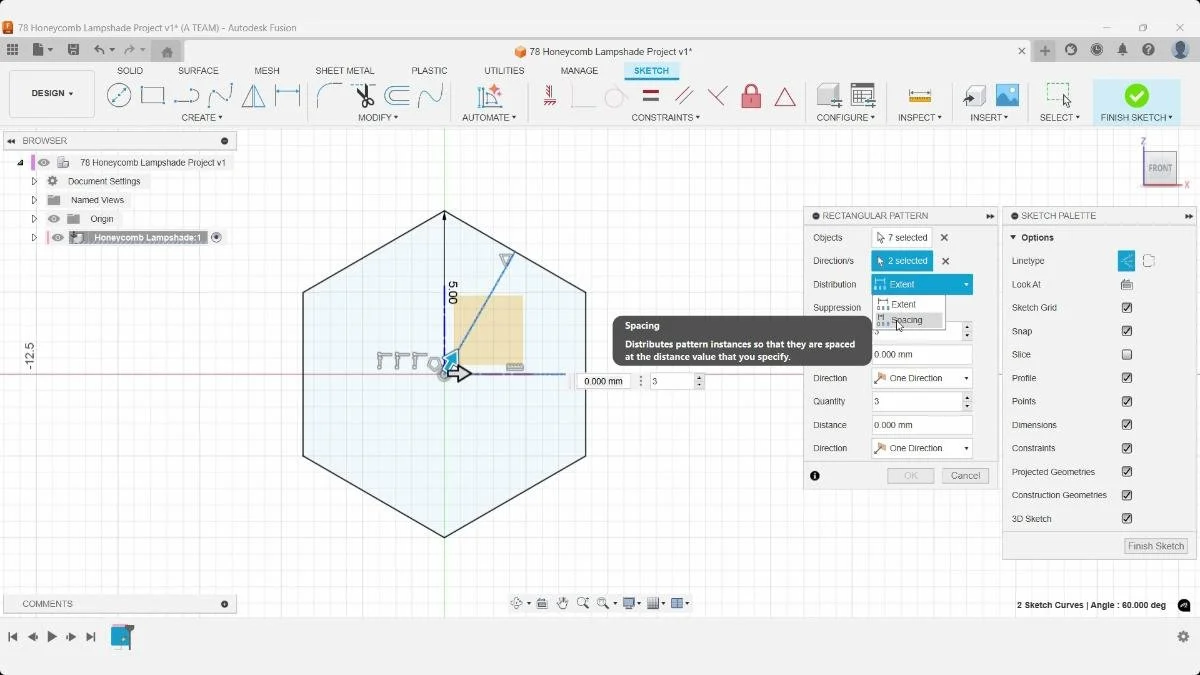The width and height of the screenshot is (1200, 675).
Task: Click the Look At icon in Sketch Palette
Action: (x=1127, y=285)
